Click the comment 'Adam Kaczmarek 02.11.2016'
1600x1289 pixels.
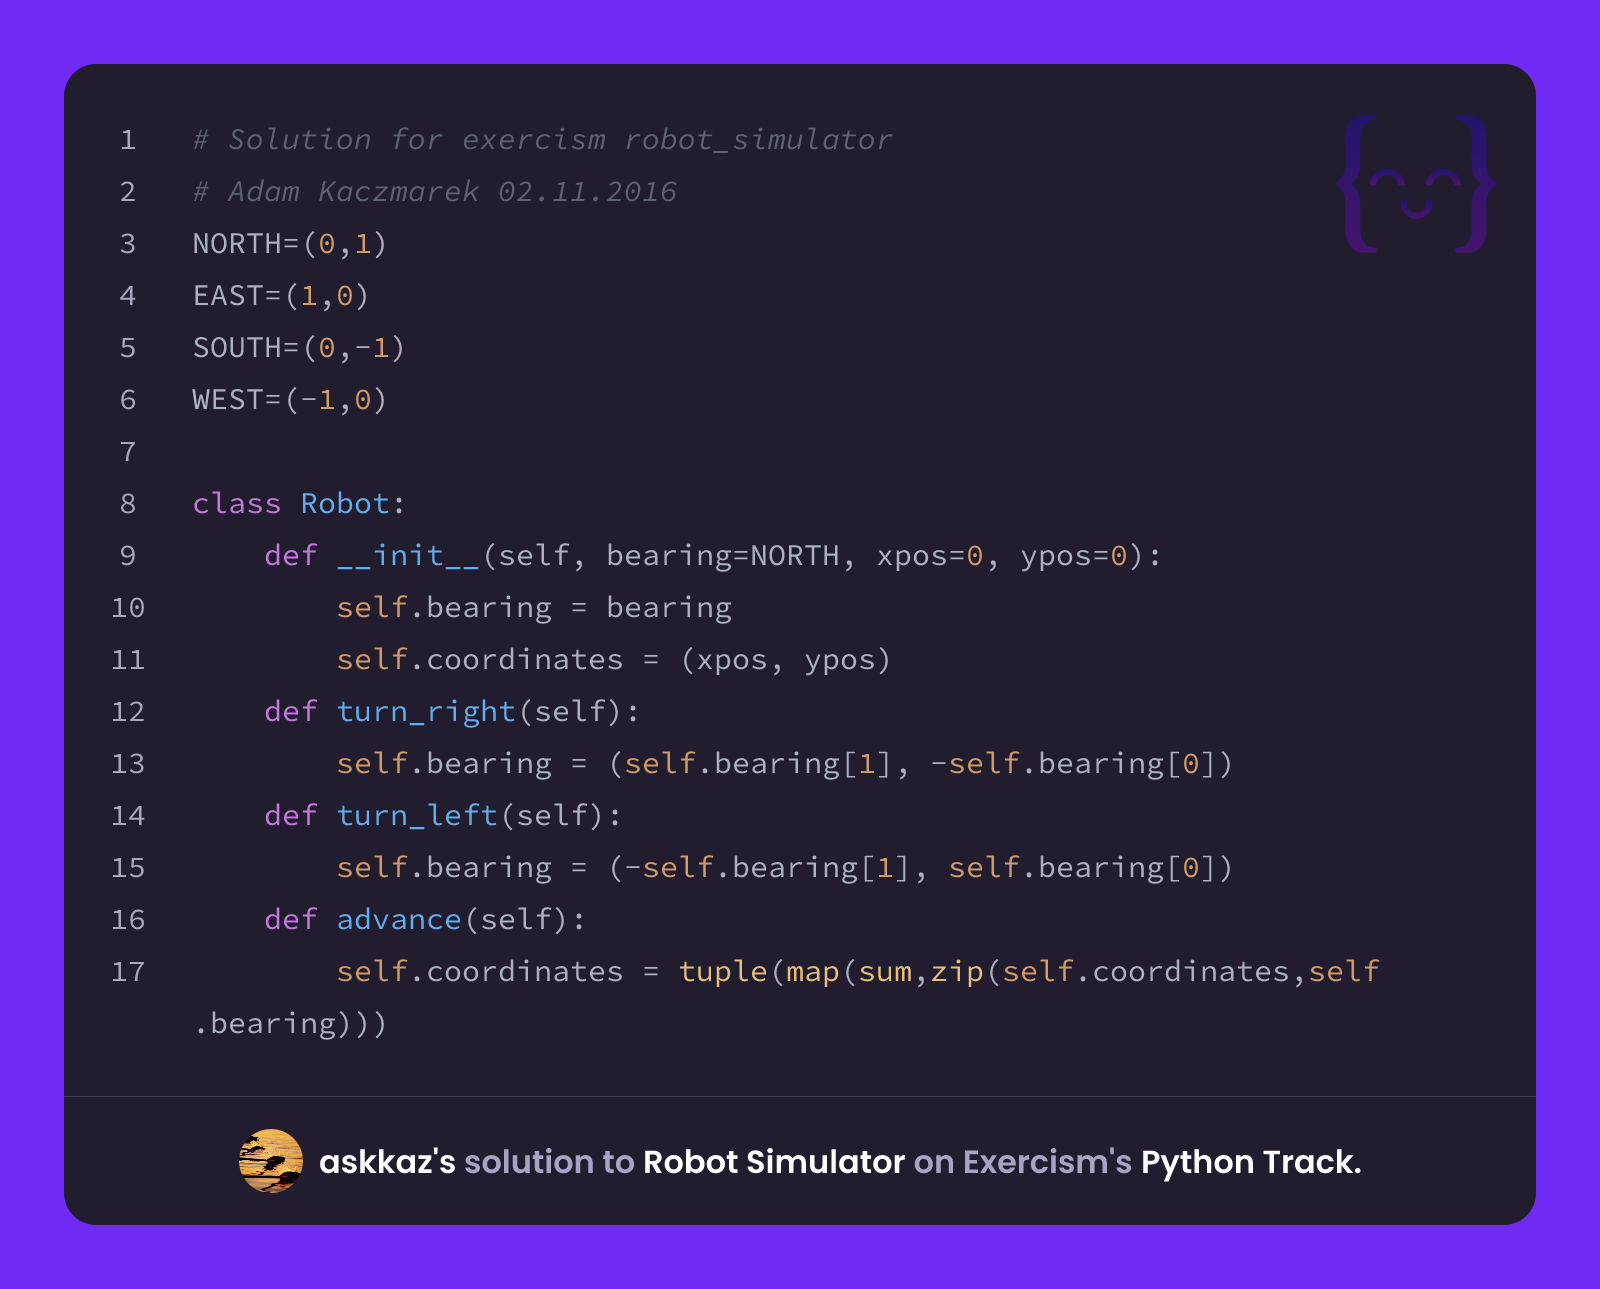click(x=435, y=192)
